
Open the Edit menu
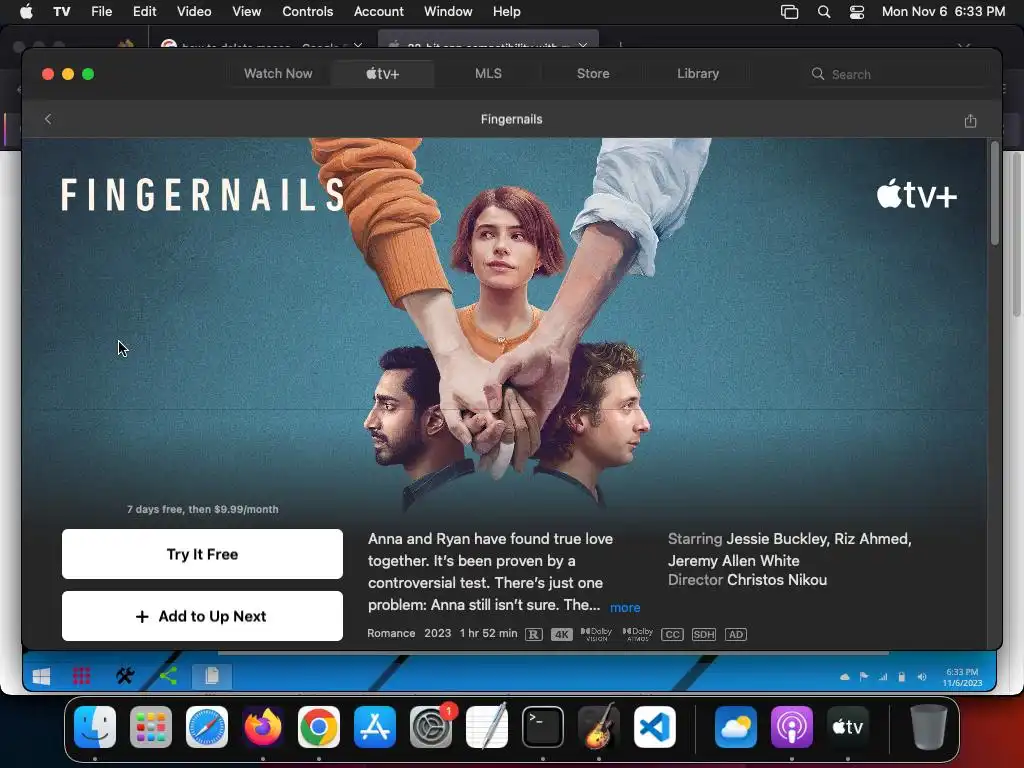144,12
